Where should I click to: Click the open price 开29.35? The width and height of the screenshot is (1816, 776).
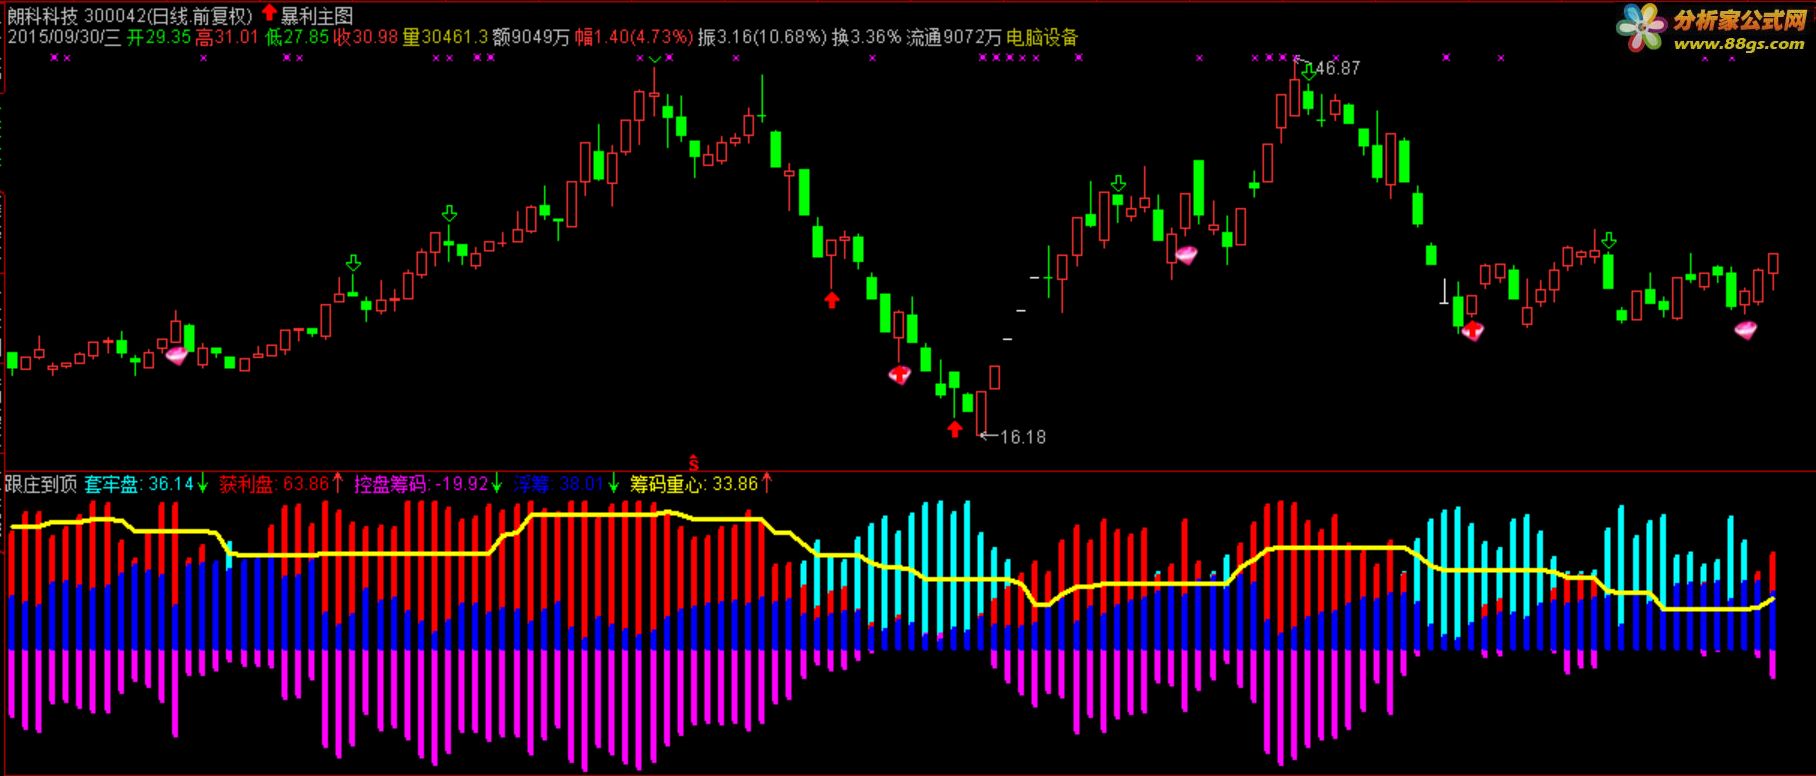(158, 38)
